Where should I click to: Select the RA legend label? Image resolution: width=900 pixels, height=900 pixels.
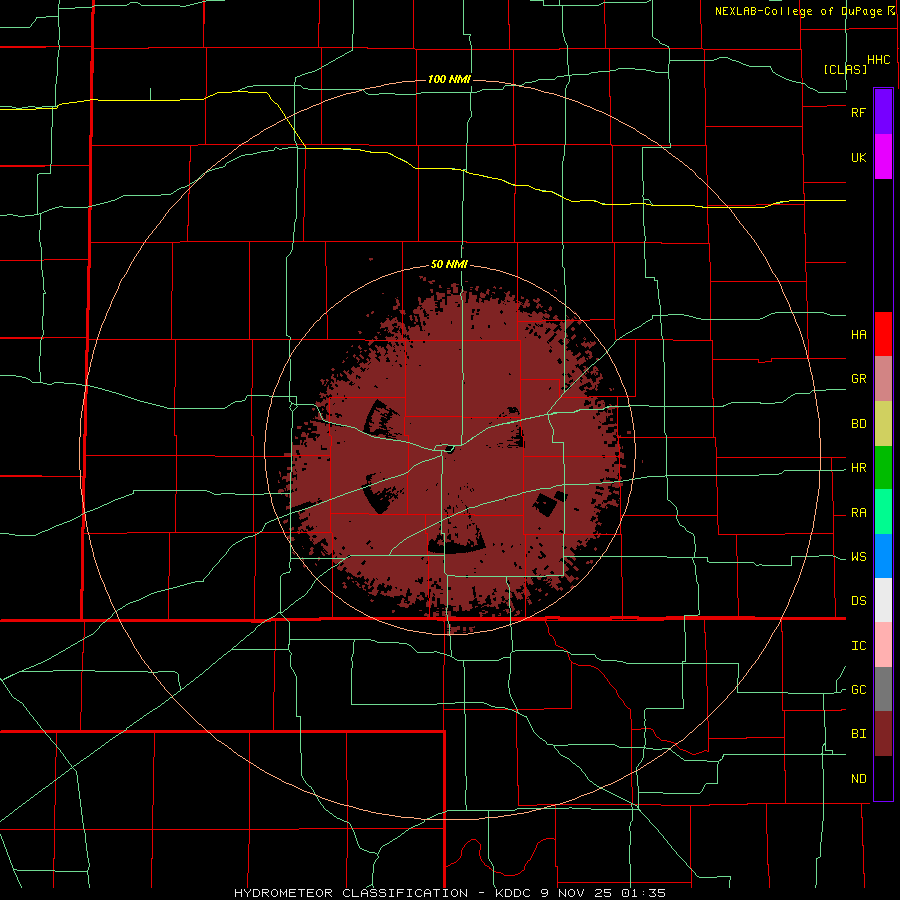[x=858, y=513]
